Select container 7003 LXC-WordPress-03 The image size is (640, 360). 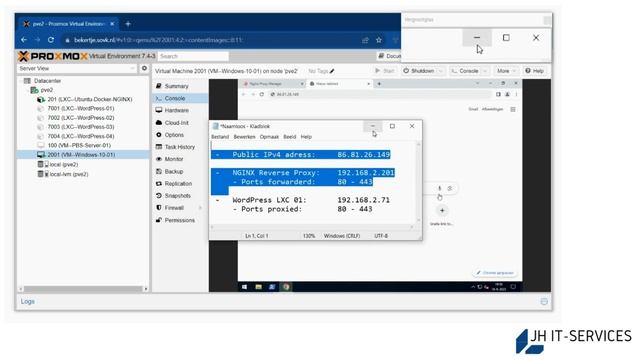(80, 127)
